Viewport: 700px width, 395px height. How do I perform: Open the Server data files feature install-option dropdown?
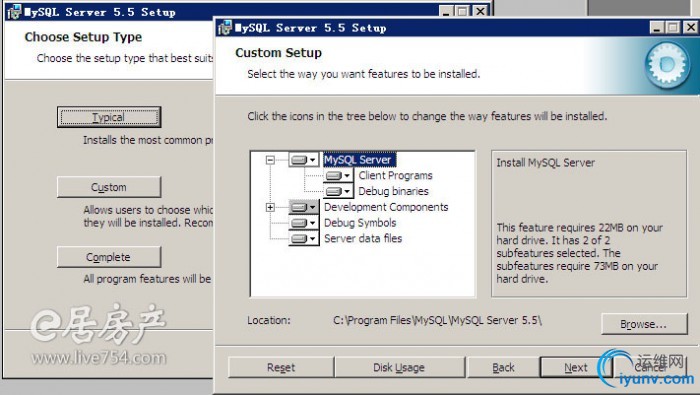coord(304,239)
